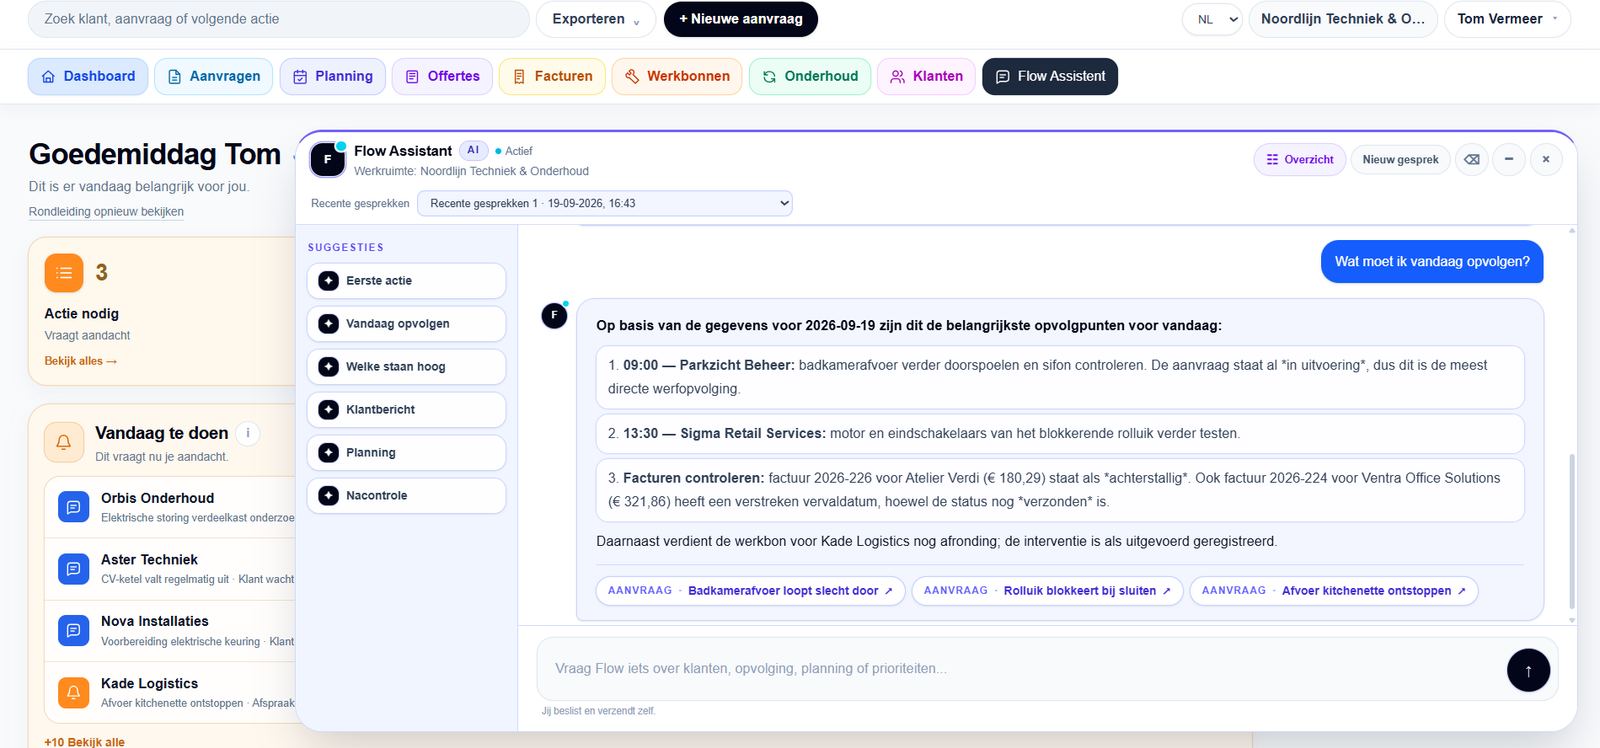Open request Rolluik blokkeert bij sluiten
Screen dimensions: 1600x748
(x=1048, y=591)
